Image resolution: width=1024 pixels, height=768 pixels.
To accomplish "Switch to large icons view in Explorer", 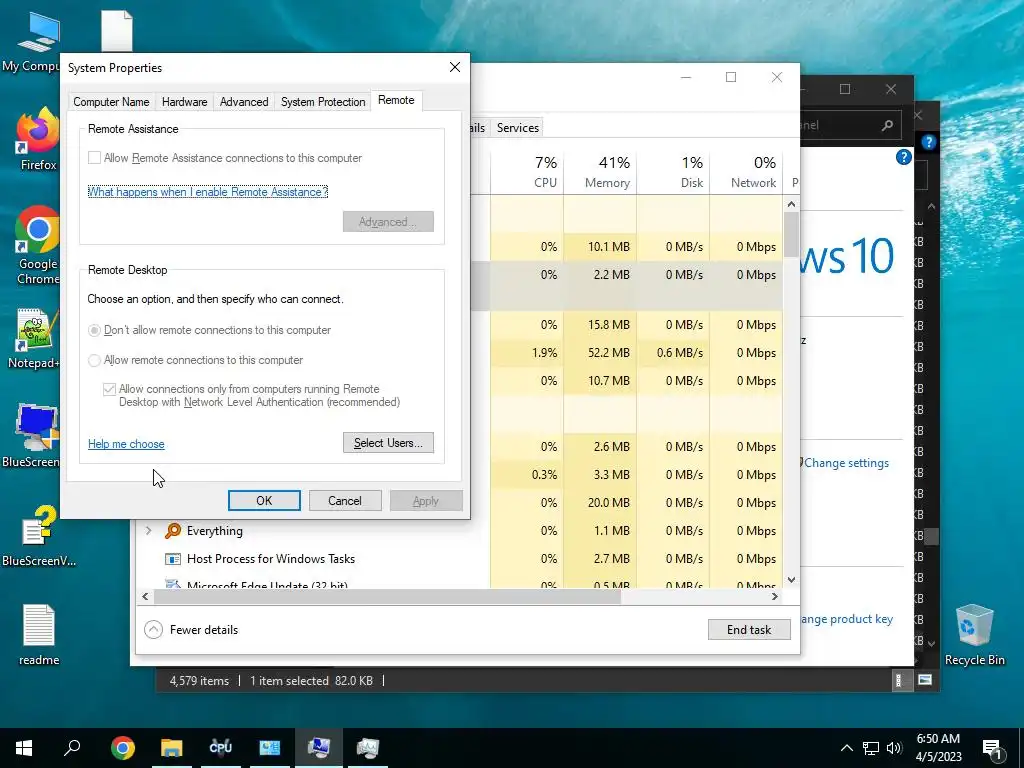I will pyautogui.click(x=925, y=680).
